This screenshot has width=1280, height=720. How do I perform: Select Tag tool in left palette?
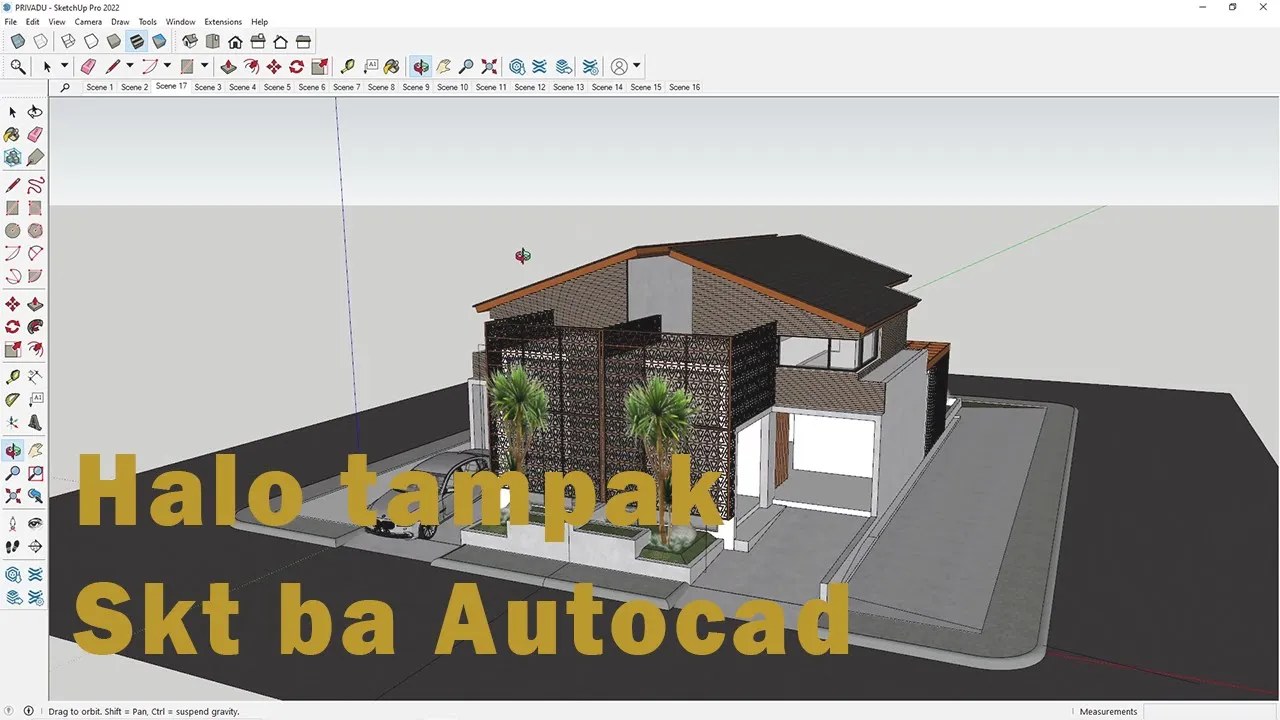[x=35, y=157]
